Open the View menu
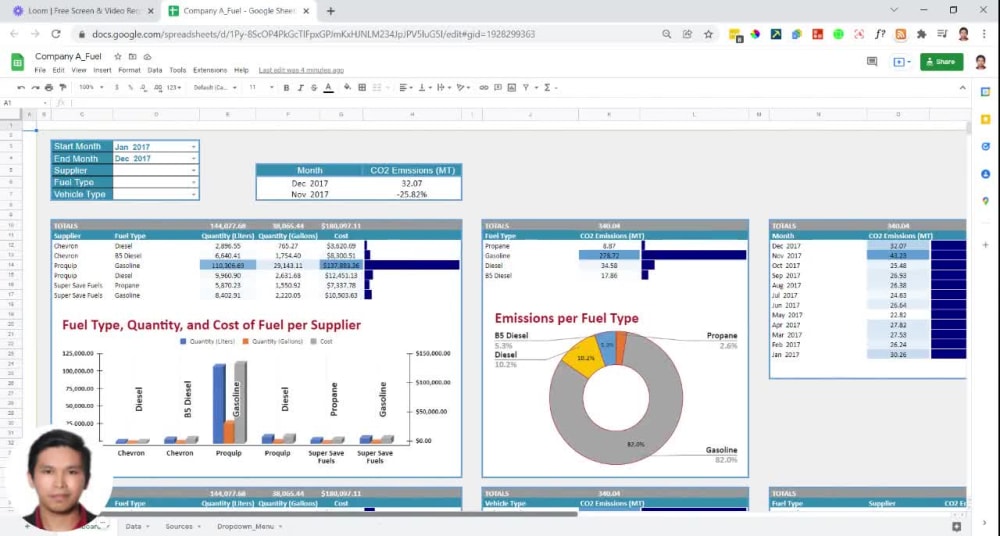The height and width of the screenshot is (536, 1000). [79, 70]
